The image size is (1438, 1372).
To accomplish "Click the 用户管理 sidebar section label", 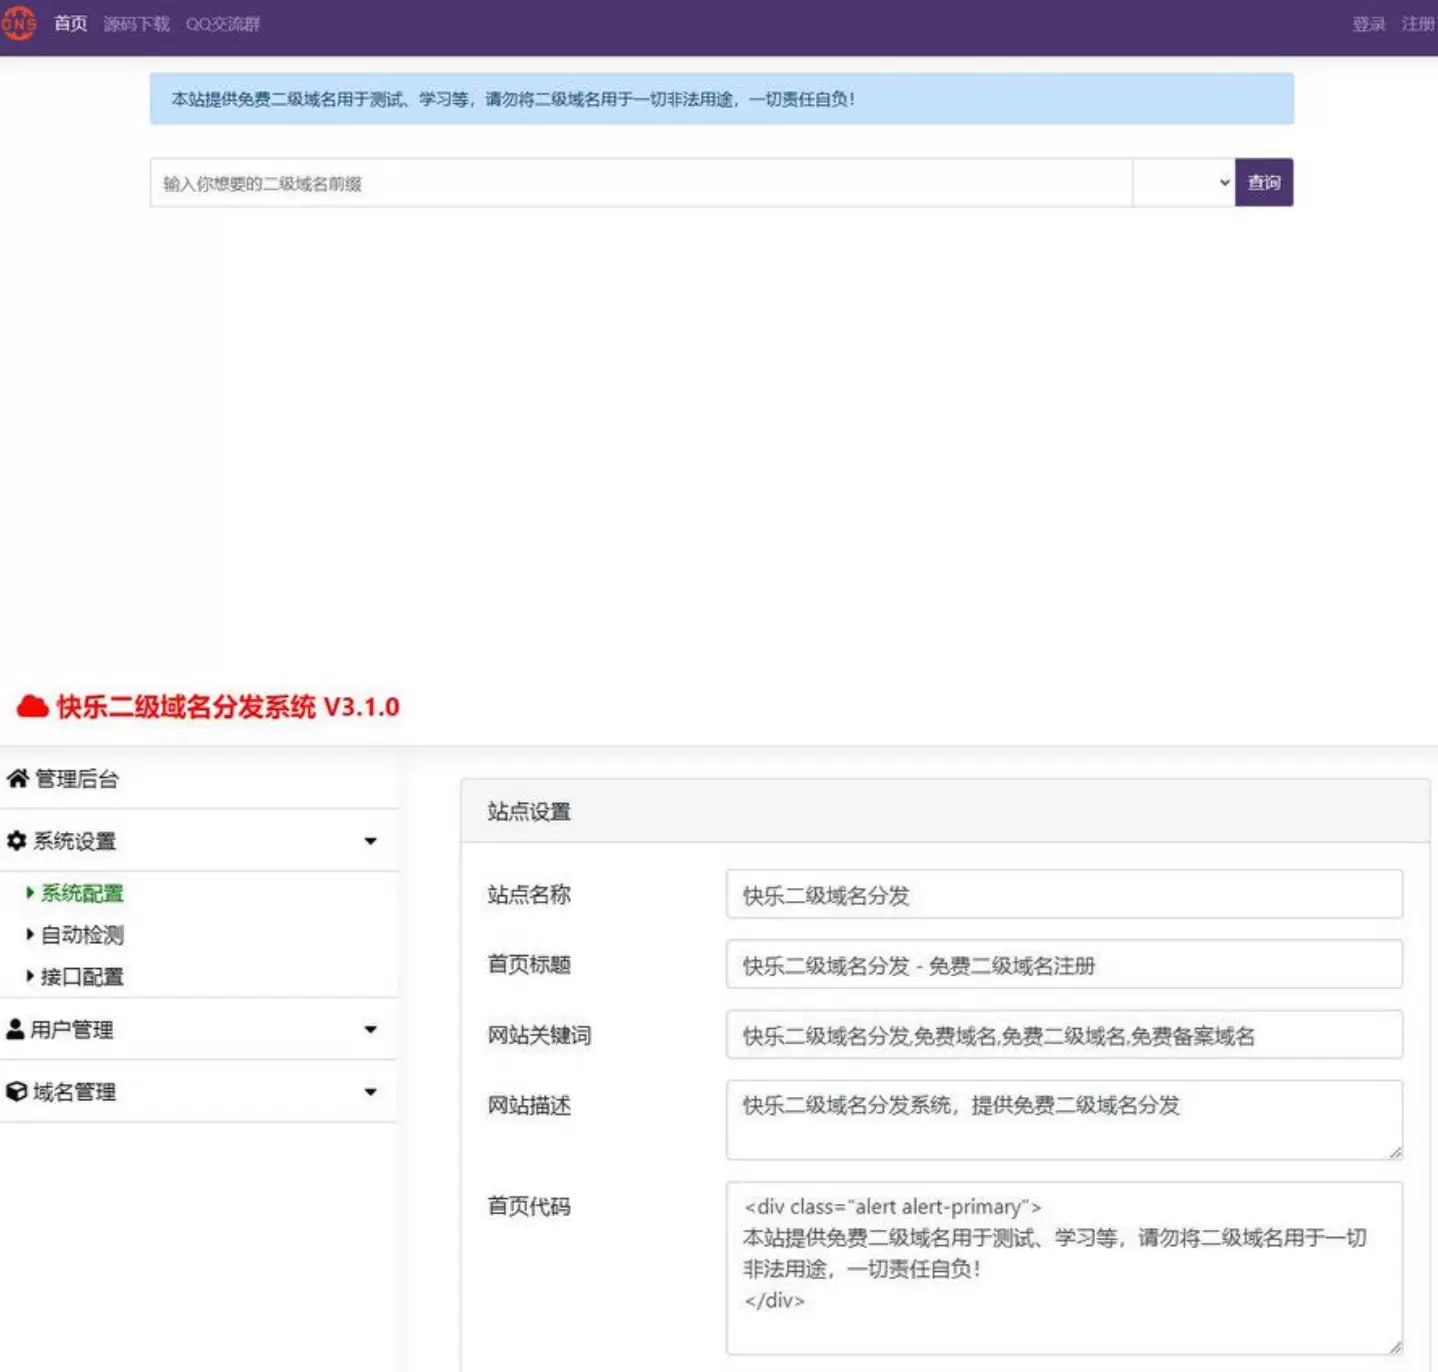I will coord(72,1029).
